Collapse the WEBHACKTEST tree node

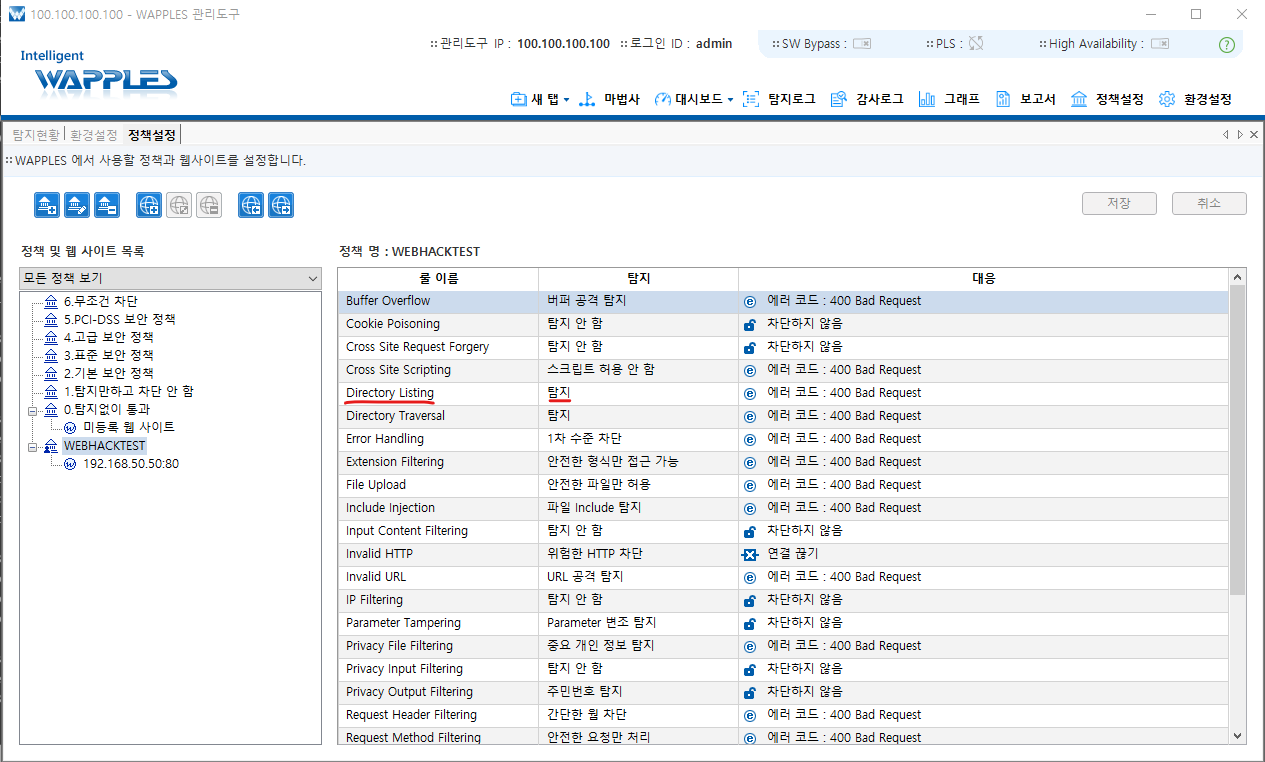click(x=34, y=446)
